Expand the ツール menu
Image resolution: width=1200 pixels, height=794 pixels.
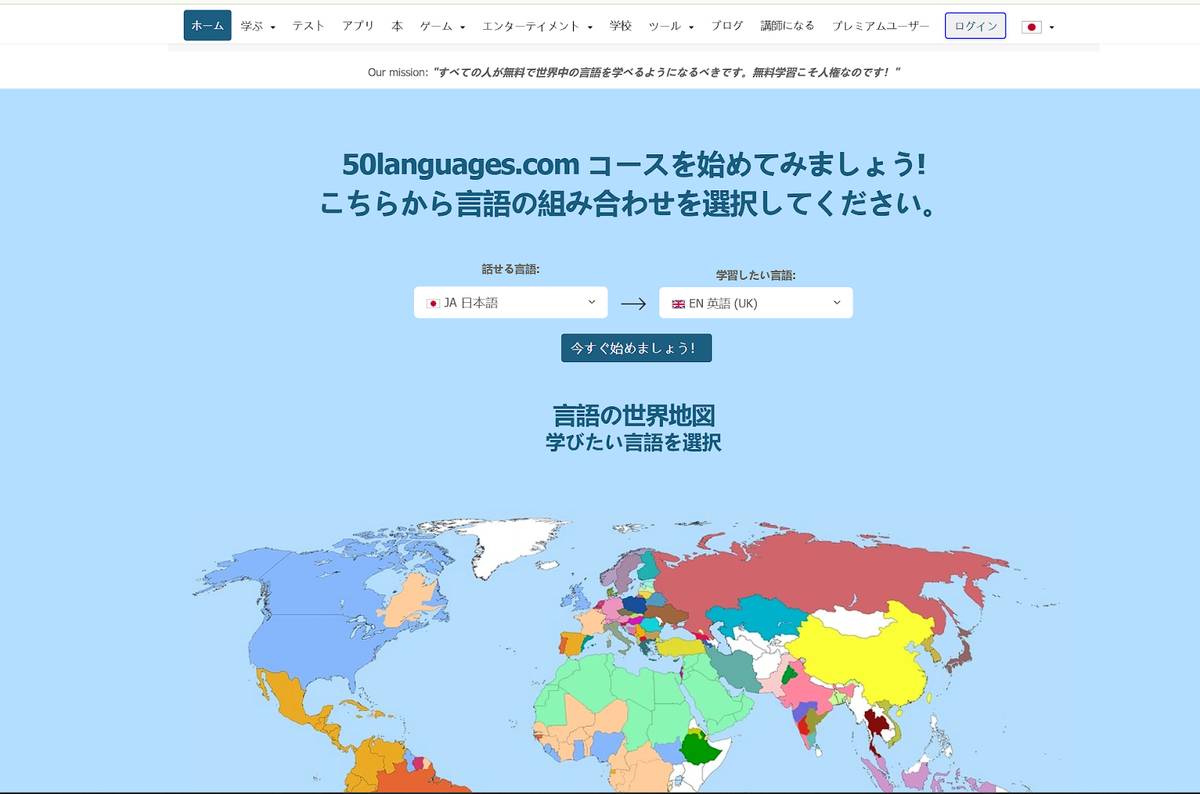tap(670, 26)
